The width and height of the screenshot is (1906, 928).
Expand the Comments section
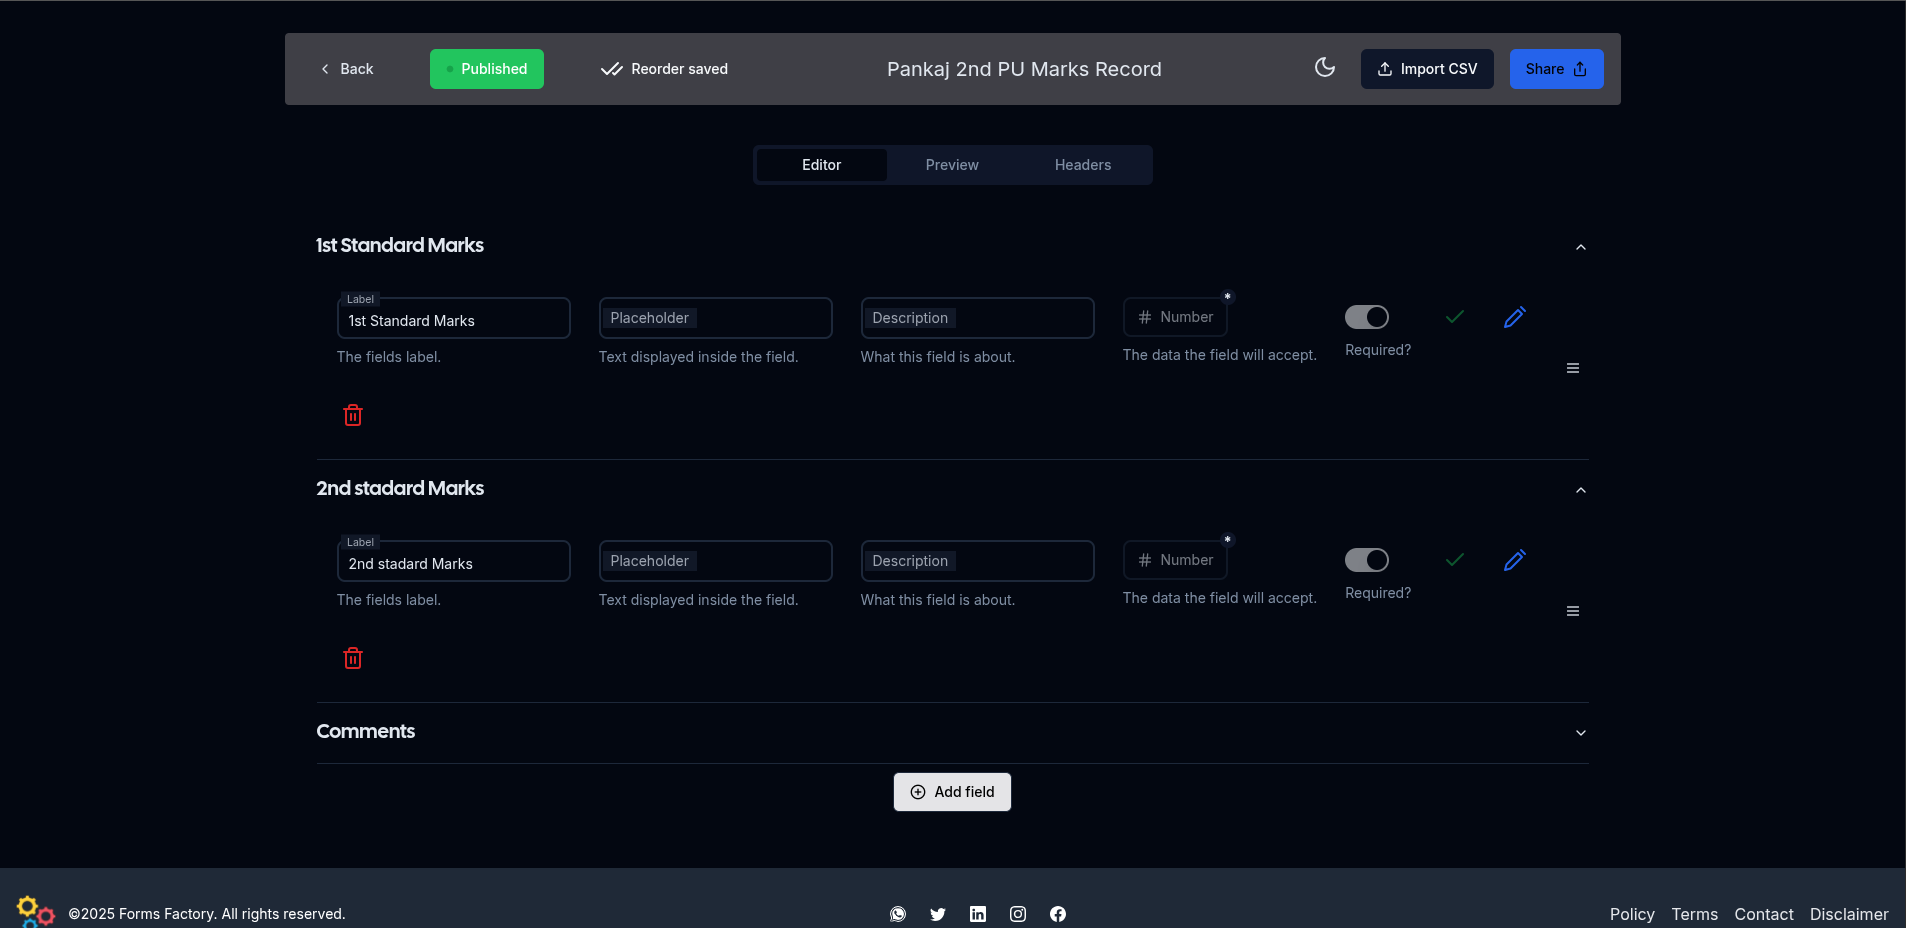(1580, 733)
